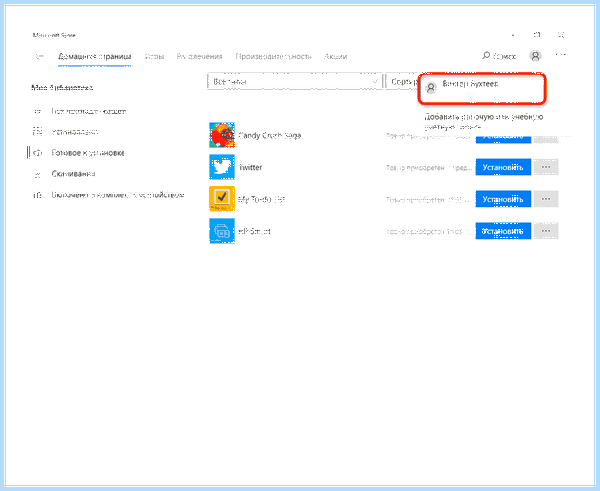The width and height of the screenshot is (600, 491).
Task: Select the first library sidebar entry
Action: pos(89,111)
